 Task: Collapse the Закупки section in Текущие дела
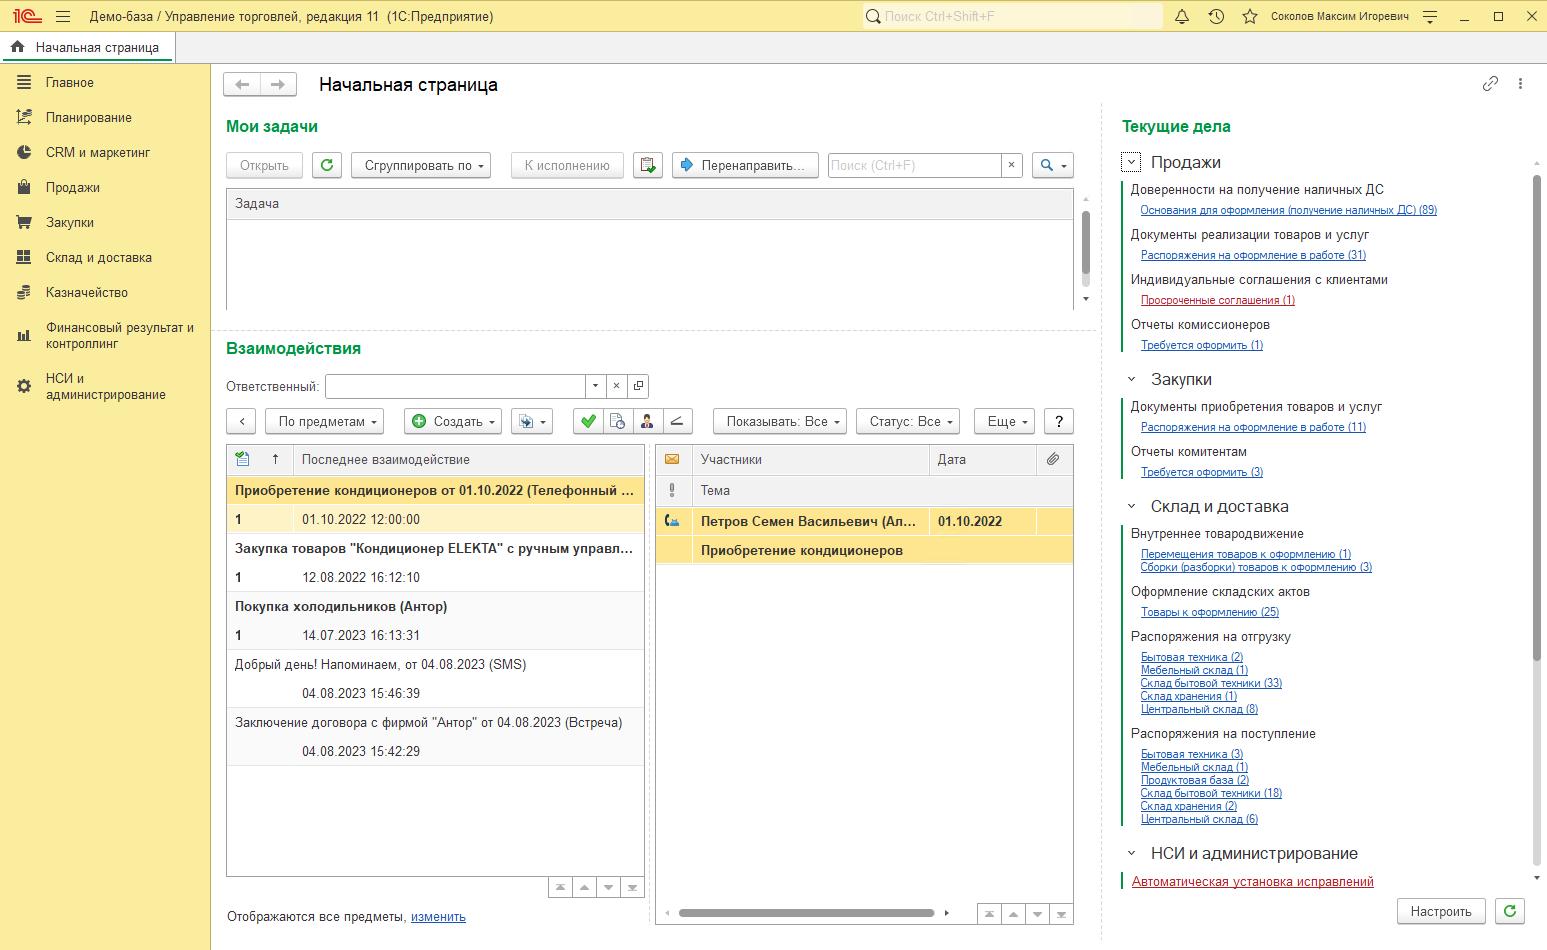point(1131,379)
